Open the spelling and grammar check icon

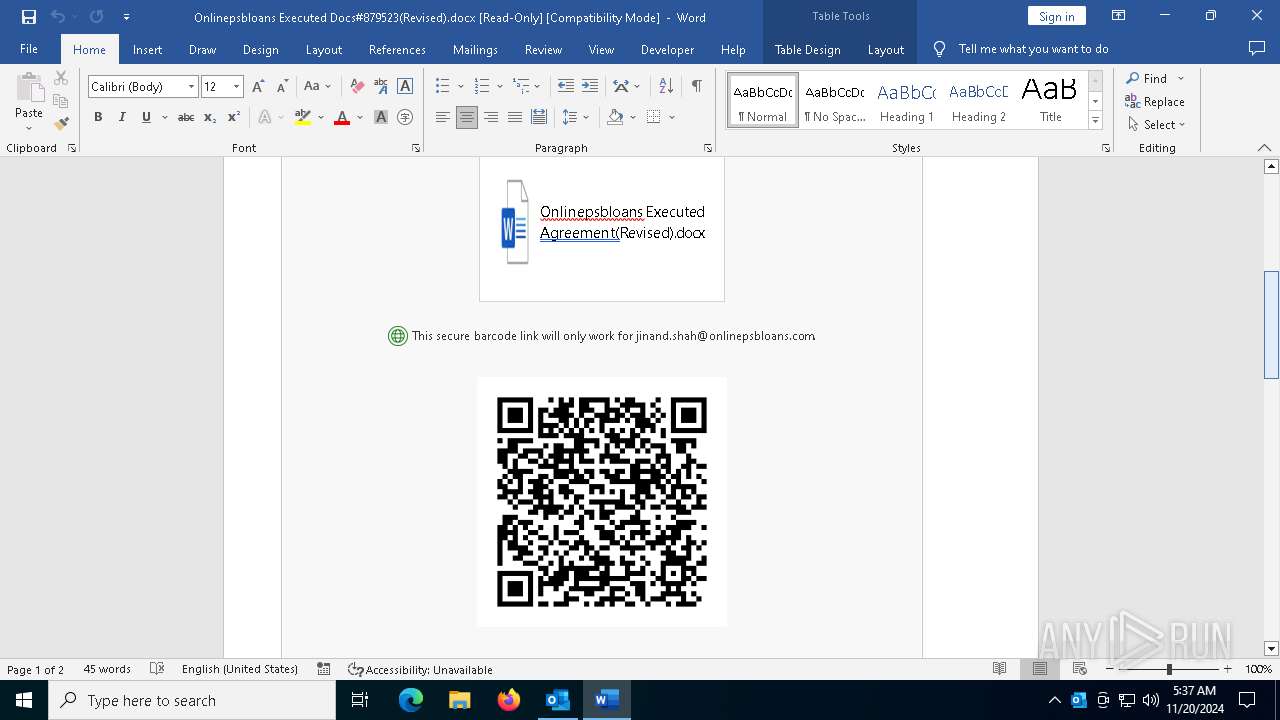pos(157,669)
